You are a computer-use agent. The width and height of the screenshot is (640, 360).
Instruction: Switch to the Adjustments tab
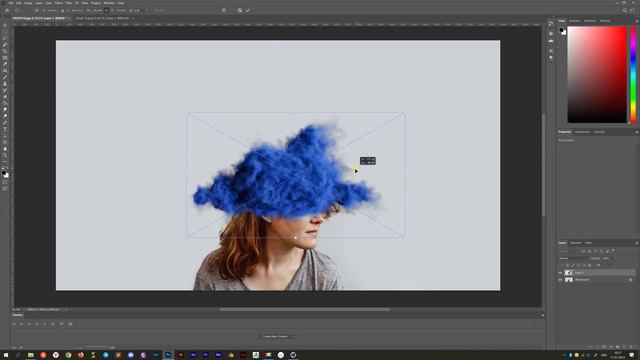582,132
